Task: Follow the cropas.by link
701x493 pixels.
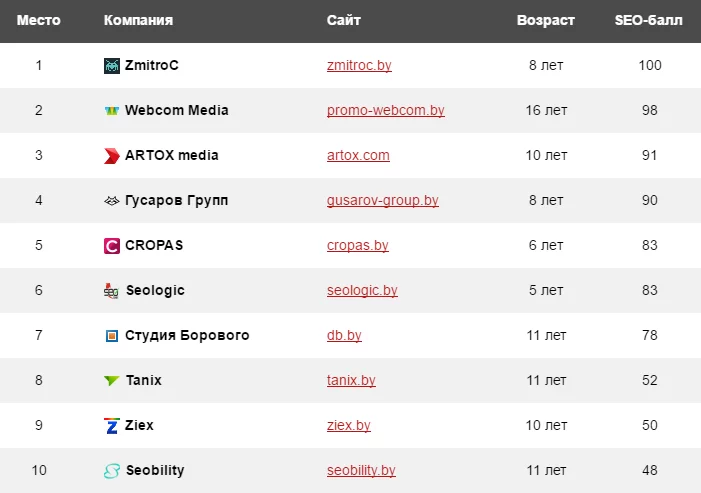Action: tap(357, 245)
